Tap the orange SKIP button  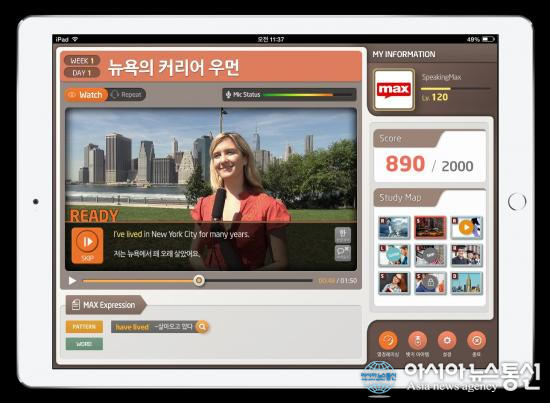87,245
